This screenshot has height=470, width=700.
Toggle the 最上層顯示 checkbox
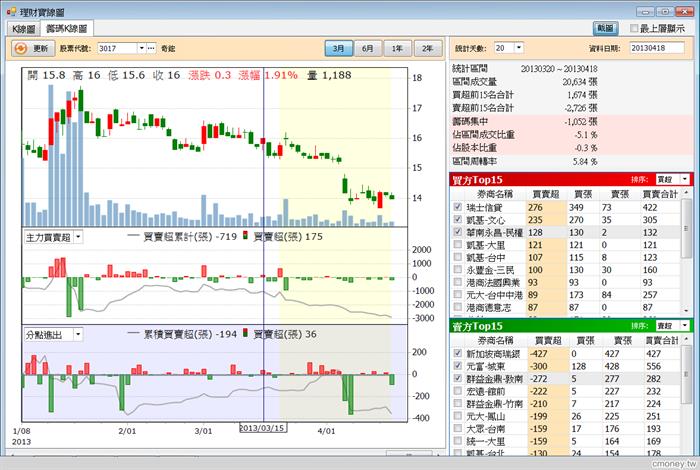(x=633, y=28)
